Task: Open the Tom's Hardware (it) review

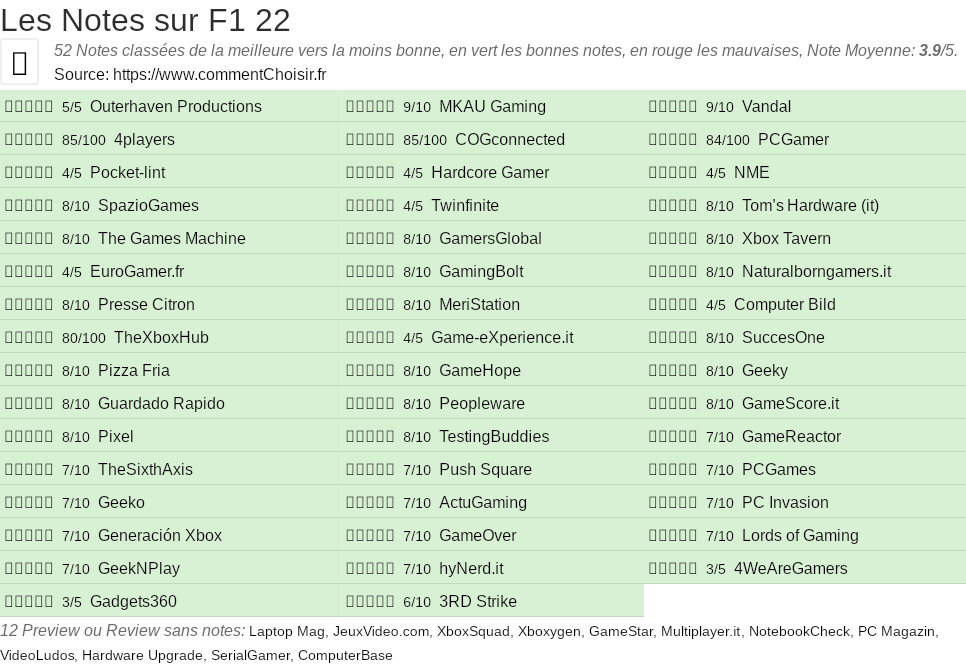Action: click(x=810, y=206)
